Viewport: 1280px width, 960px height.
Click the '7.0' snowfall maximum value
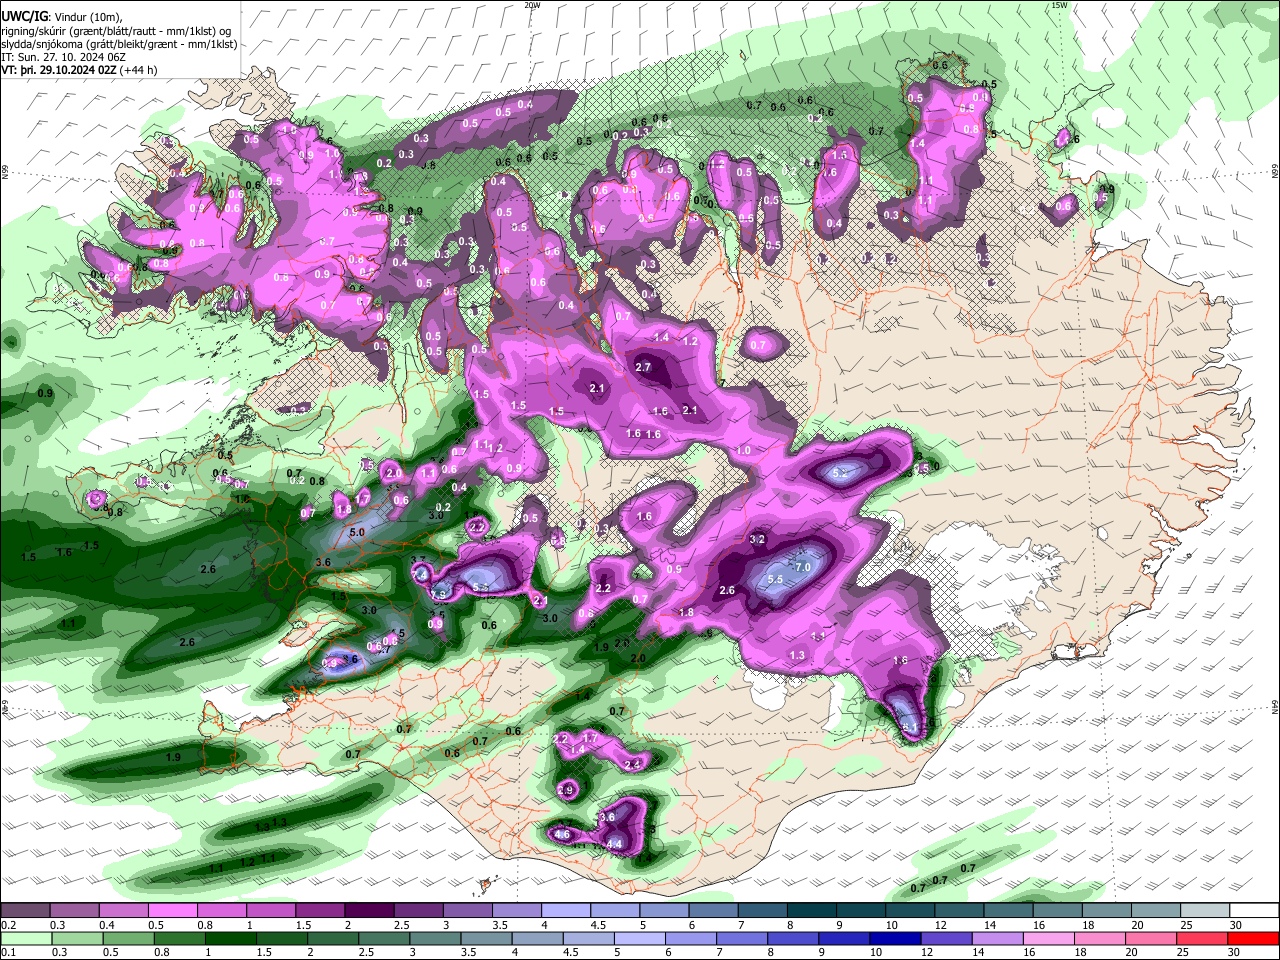(x=803, y=568)
